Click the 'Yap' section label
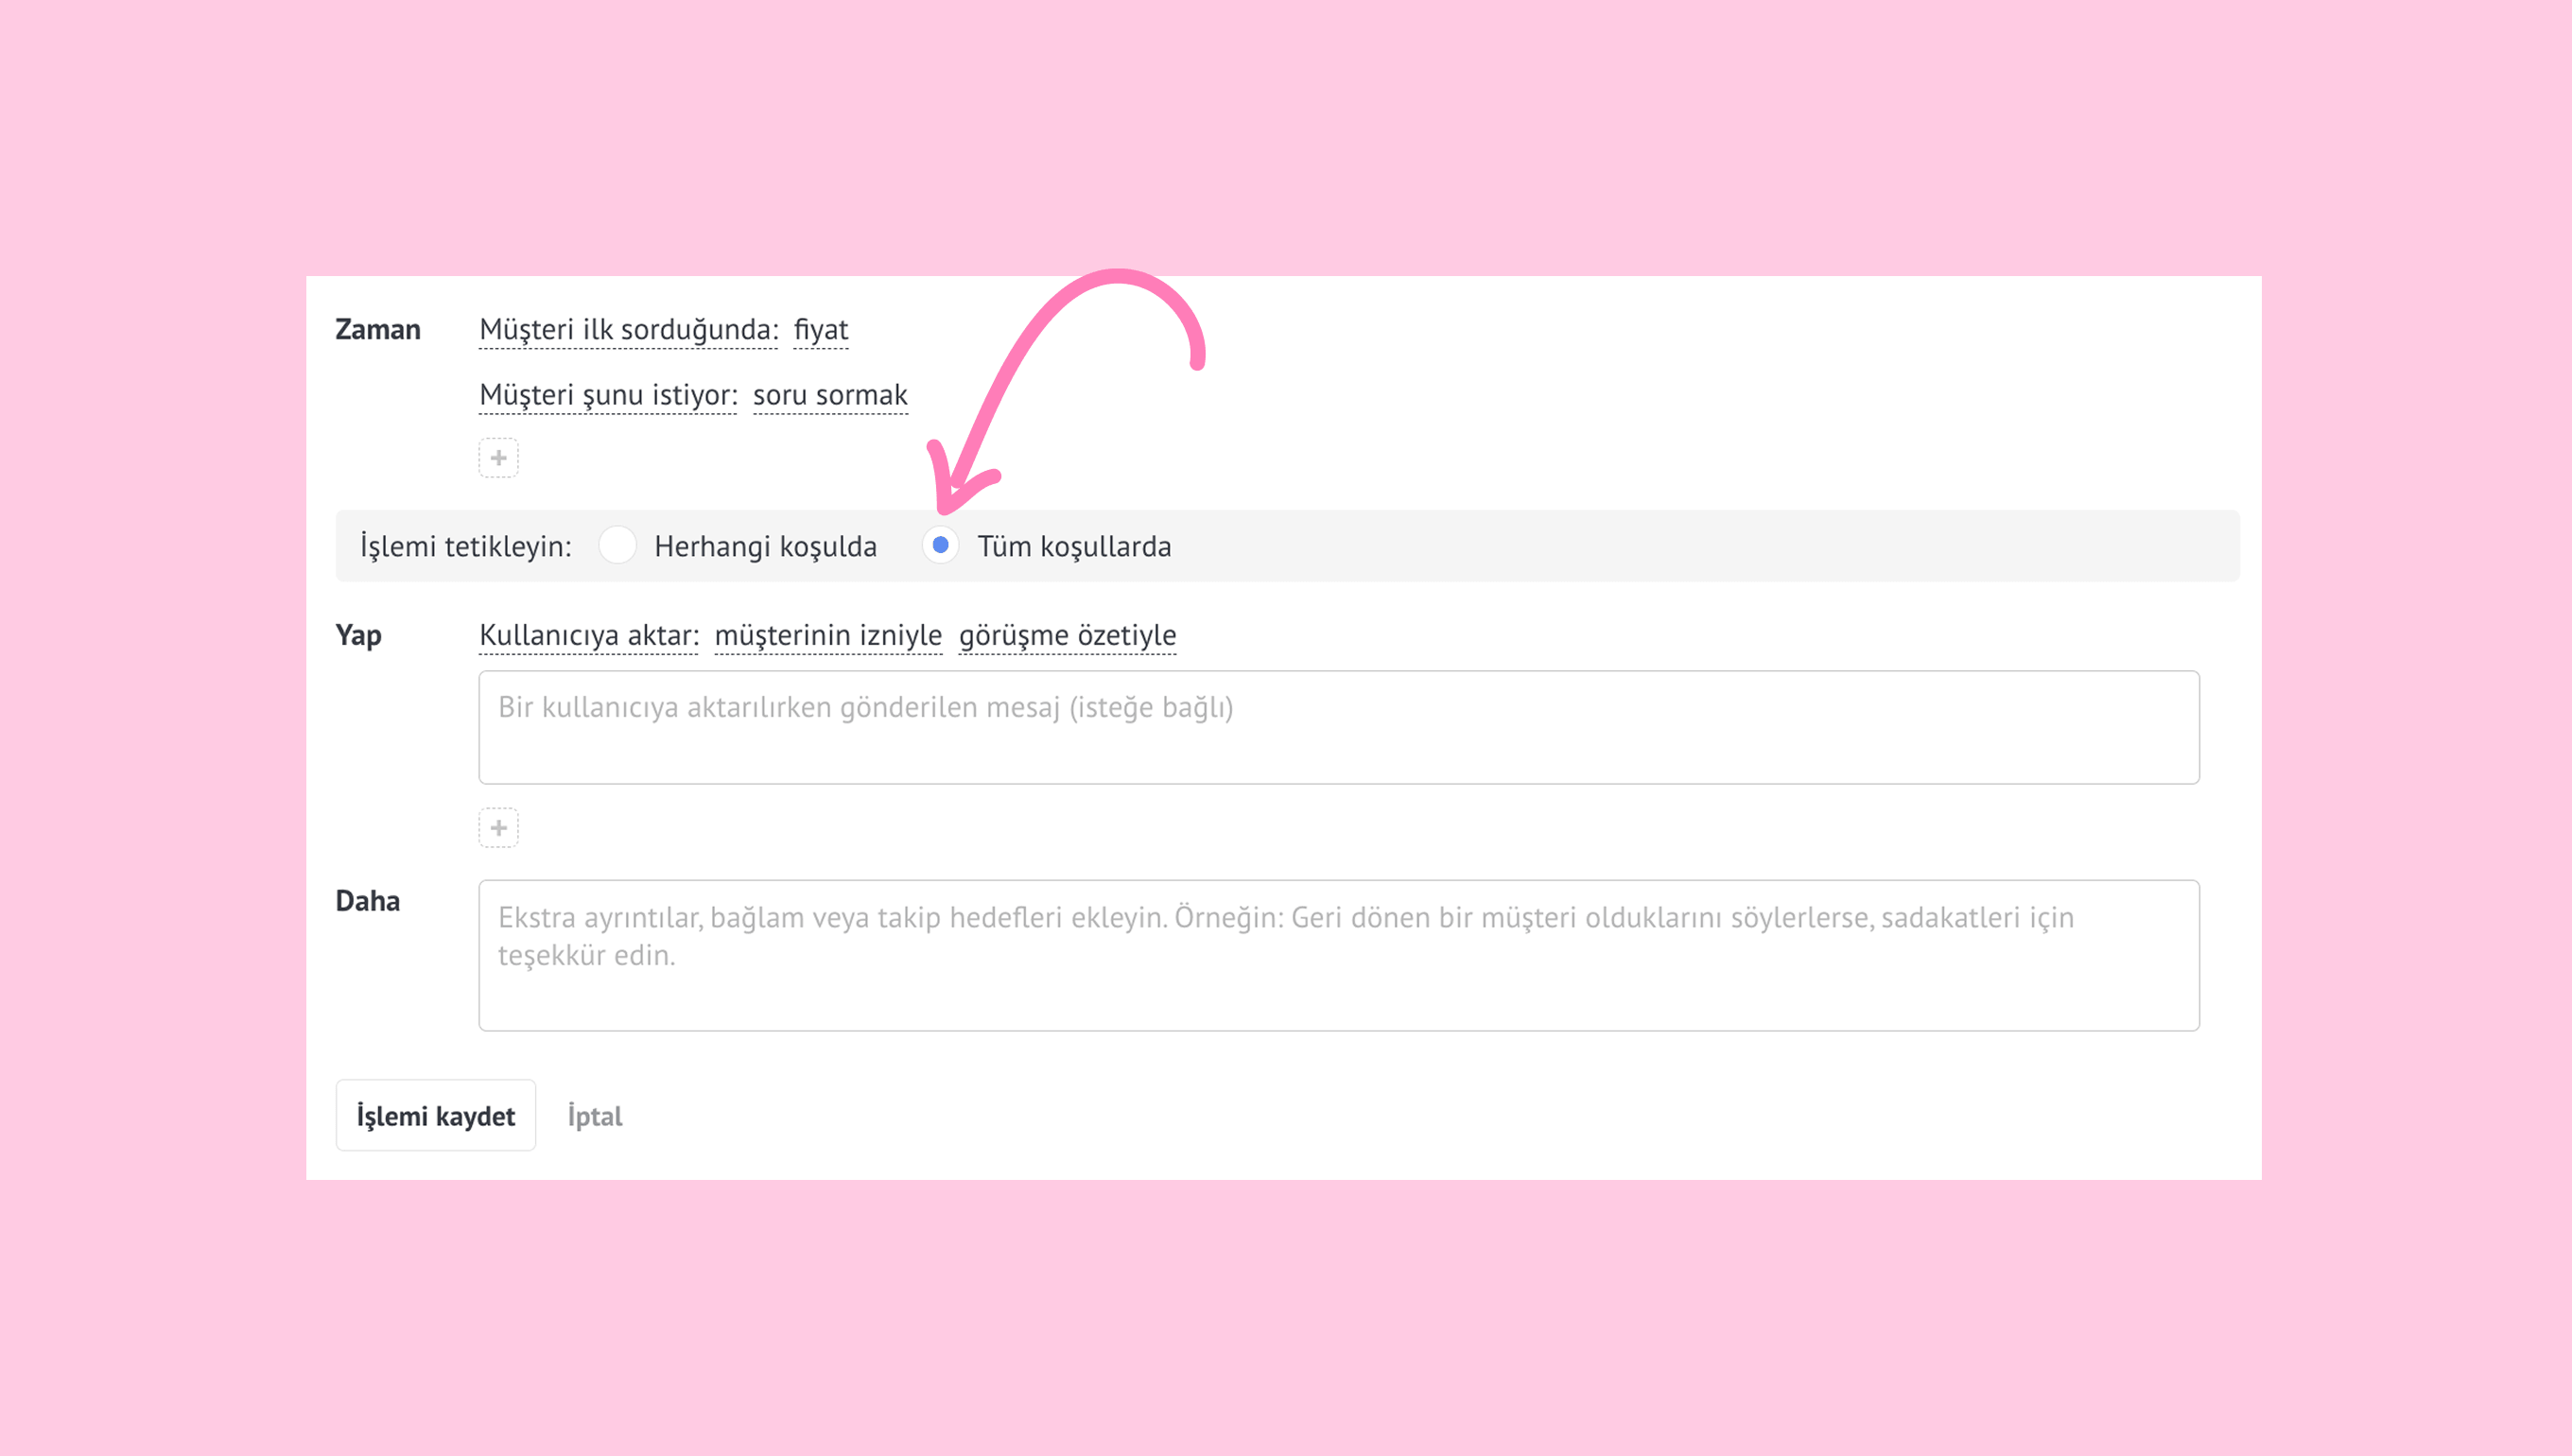 click(x=358, y=635)
